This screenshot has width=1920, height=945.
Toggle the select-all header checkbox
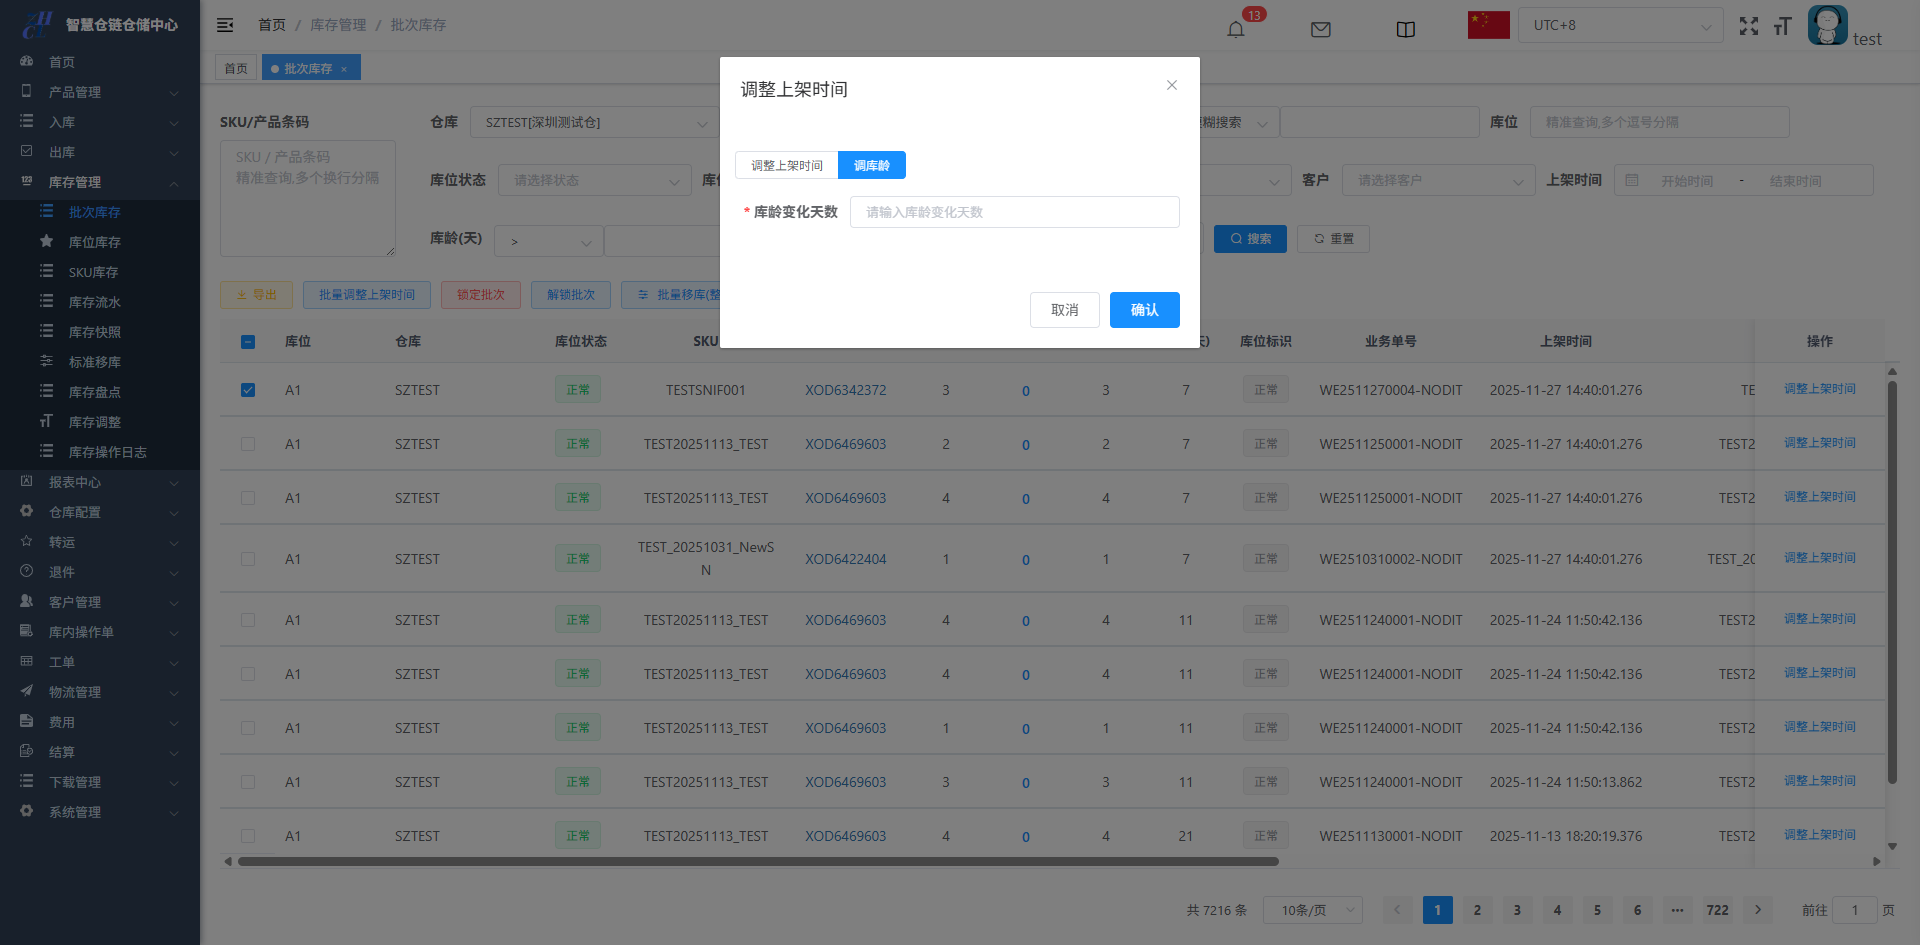tap(248, 342)
